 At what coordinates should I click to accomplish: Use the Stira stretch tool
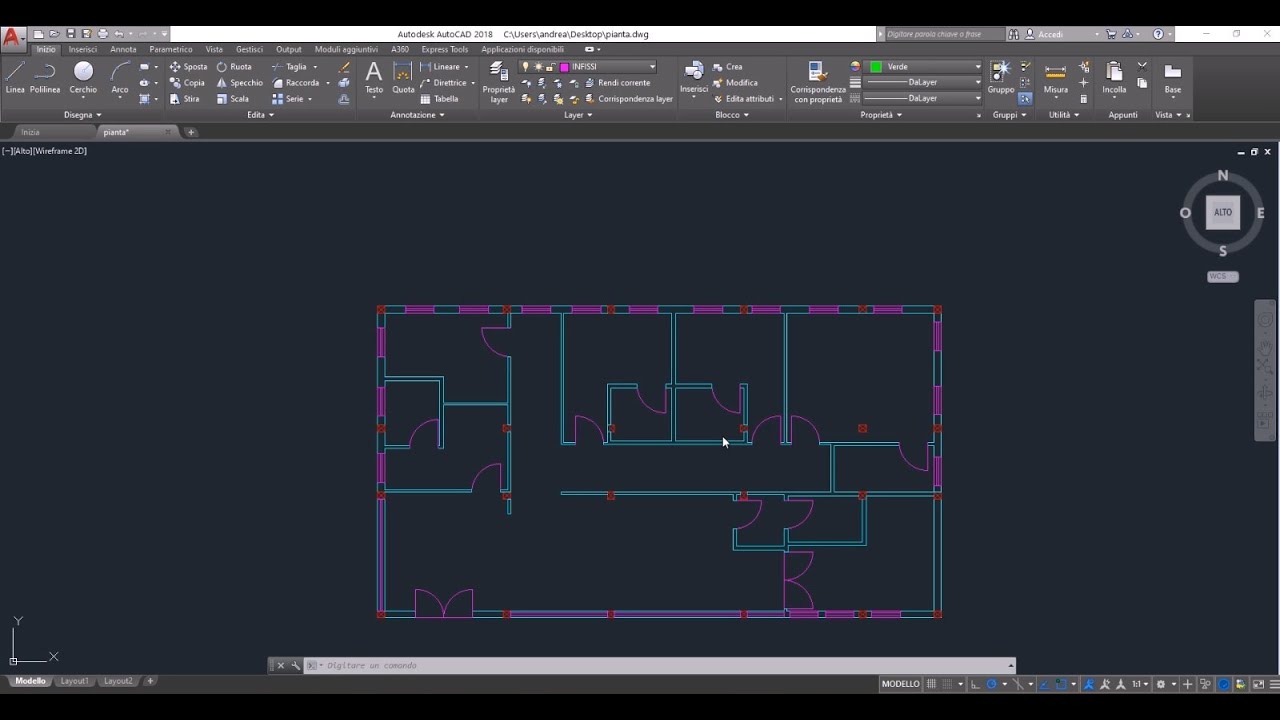coord(185,99)
